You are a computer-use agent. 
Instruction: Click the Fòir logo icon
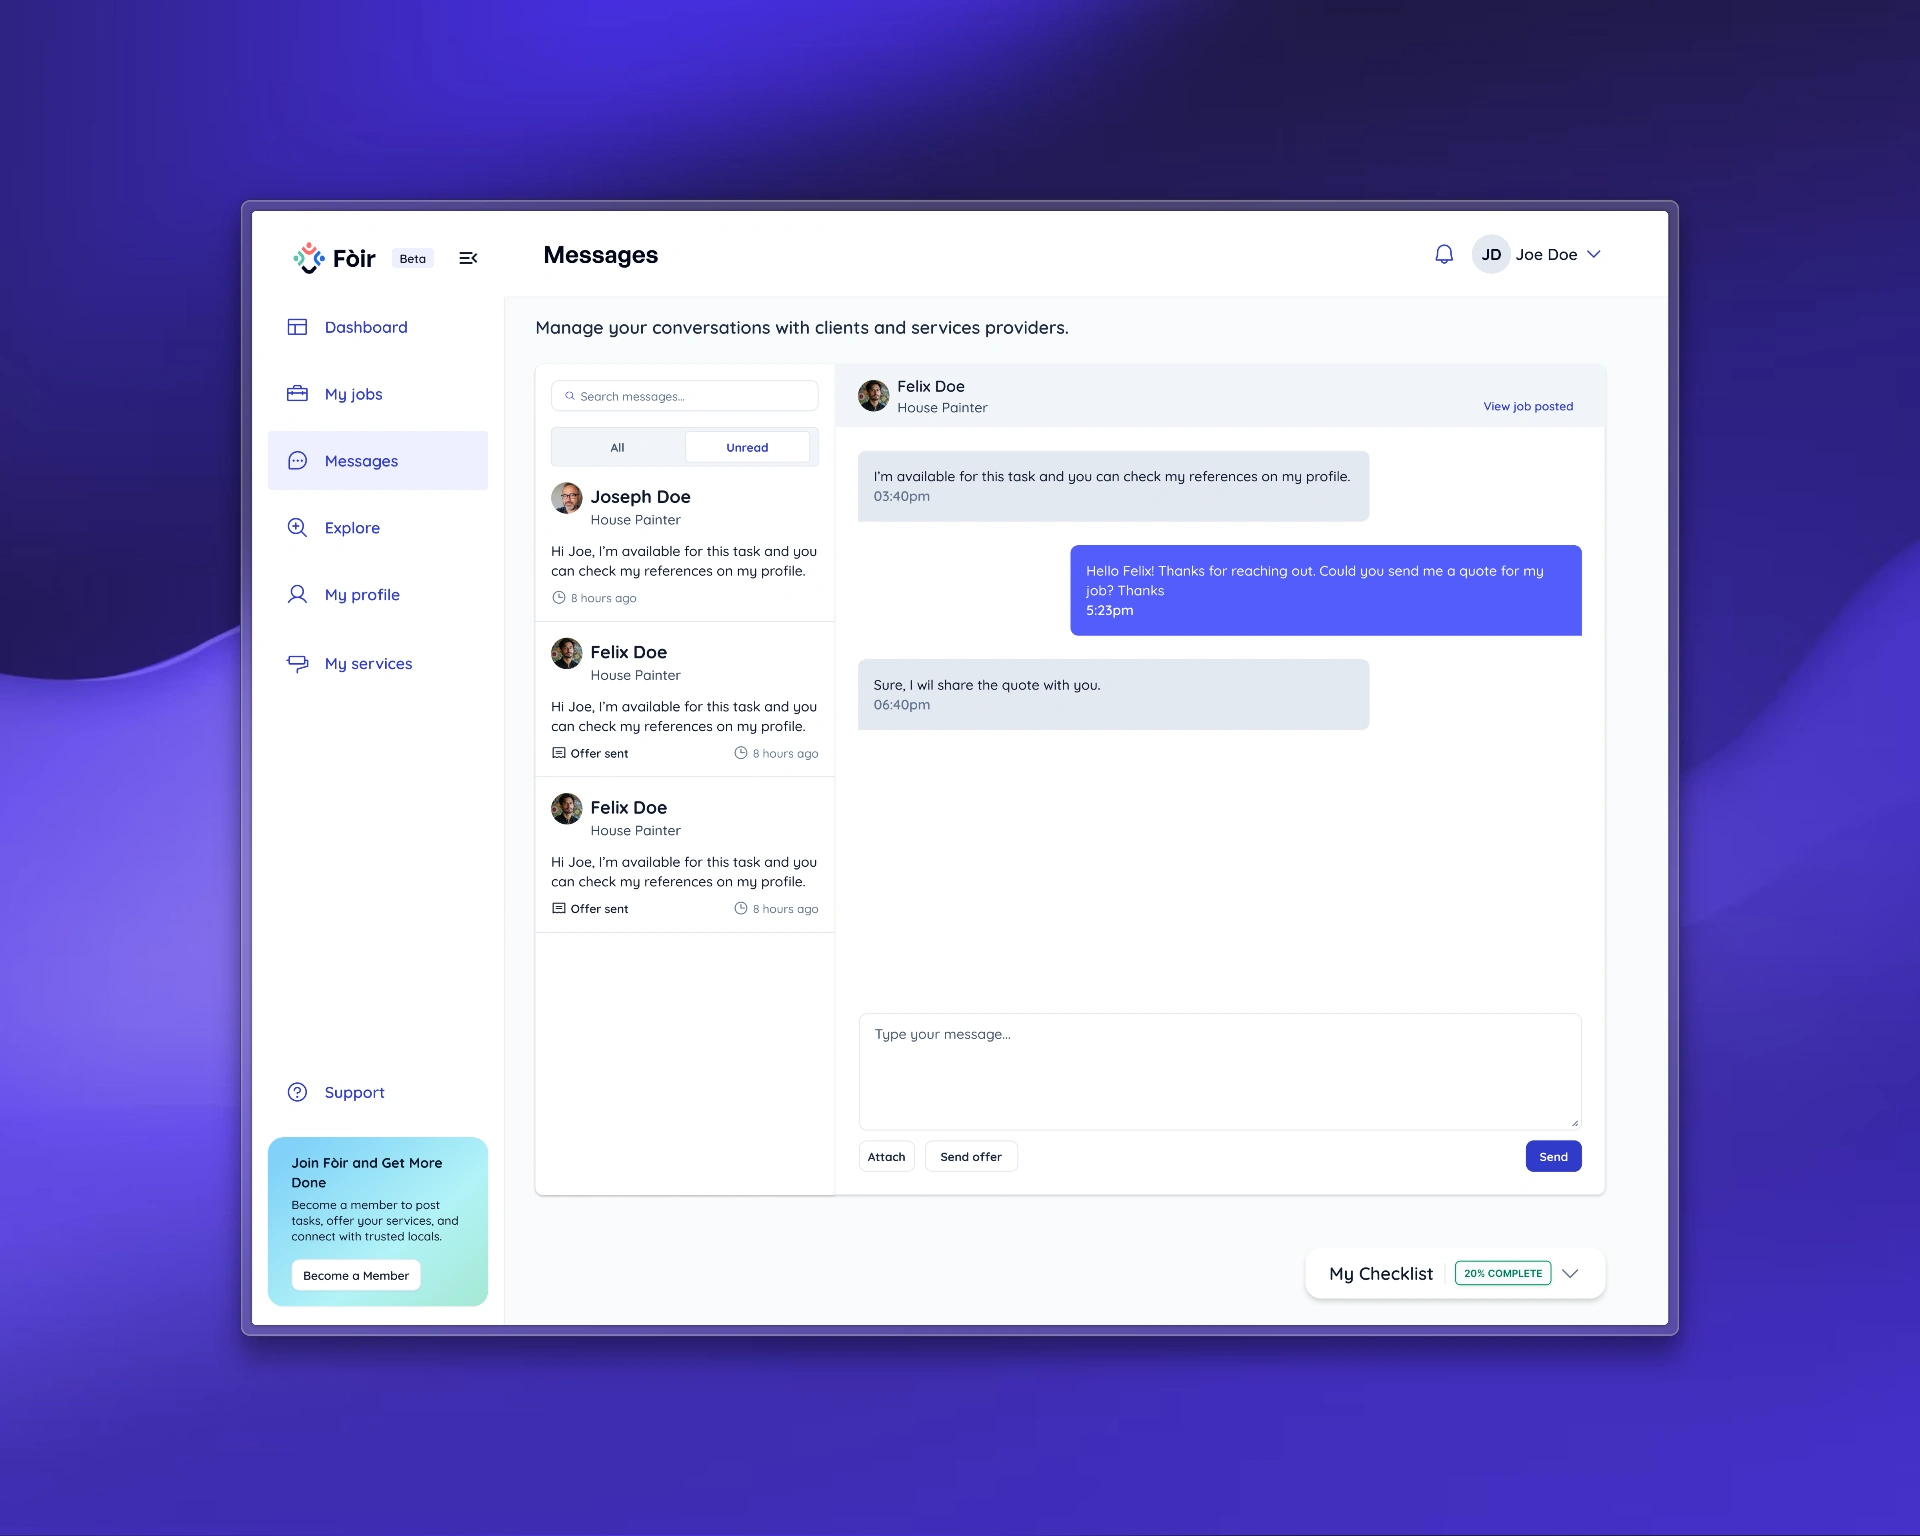[309, 258]
